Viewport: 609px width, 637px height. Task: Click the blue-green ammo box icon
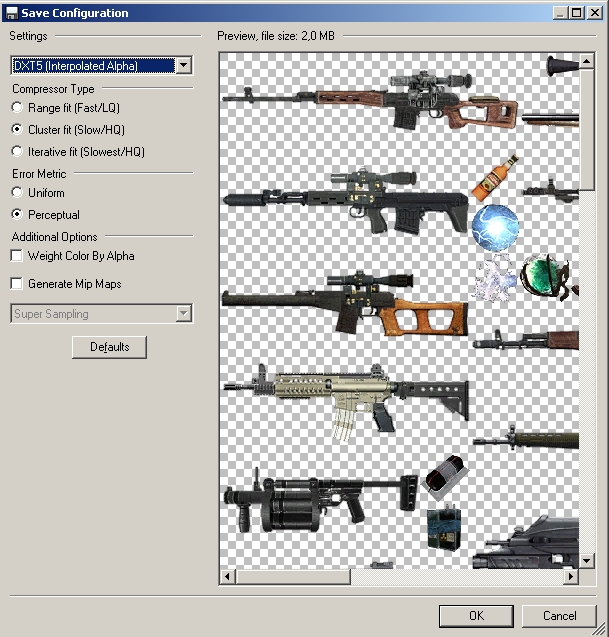point(444,526)
